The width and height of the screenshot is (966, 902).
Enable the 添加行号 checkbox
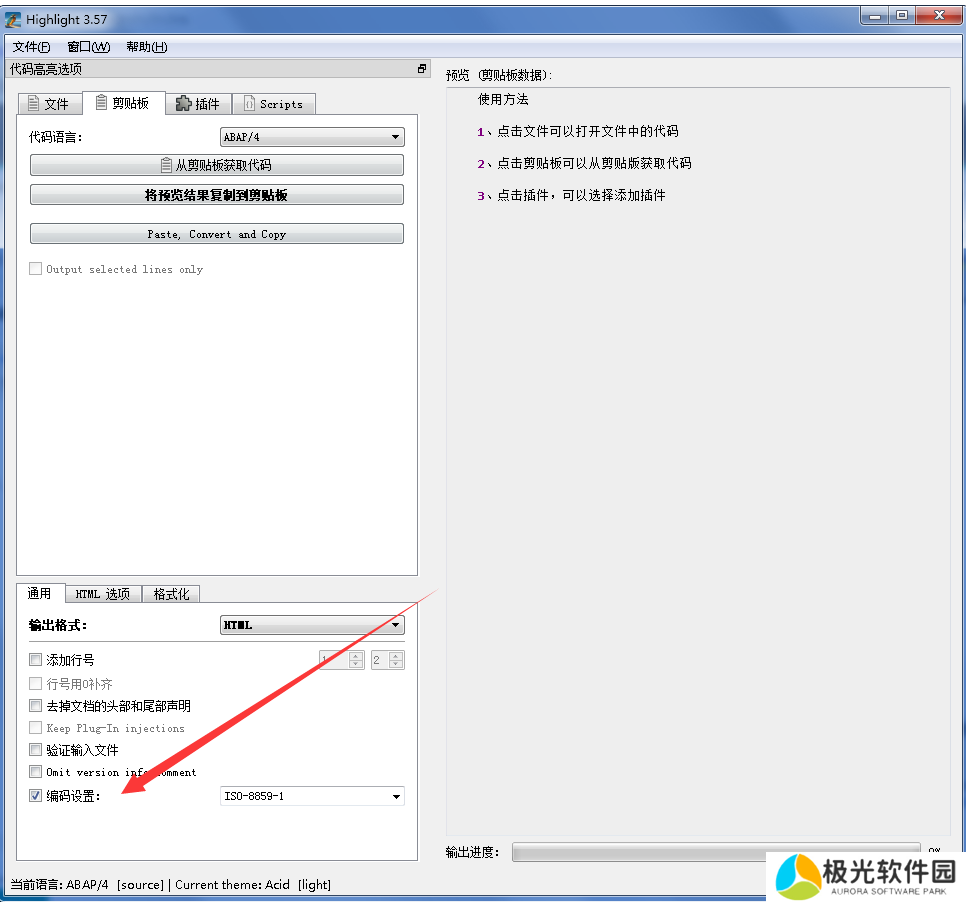[x=36, y=660]
